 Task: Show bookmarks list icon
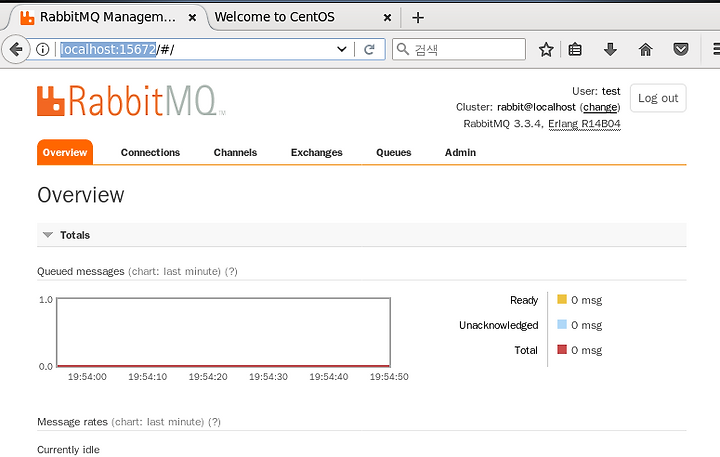575,49
